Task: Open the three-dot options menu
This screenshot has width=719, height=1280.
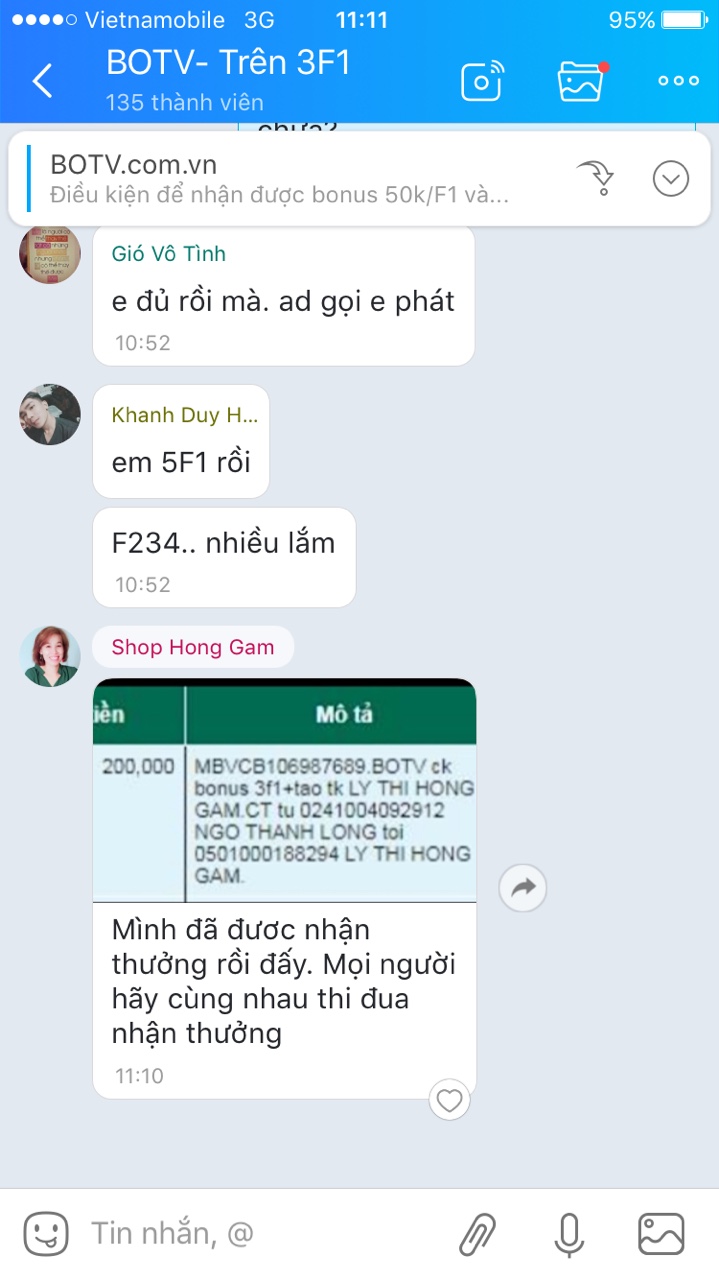Action: click(x=678, y=81)
